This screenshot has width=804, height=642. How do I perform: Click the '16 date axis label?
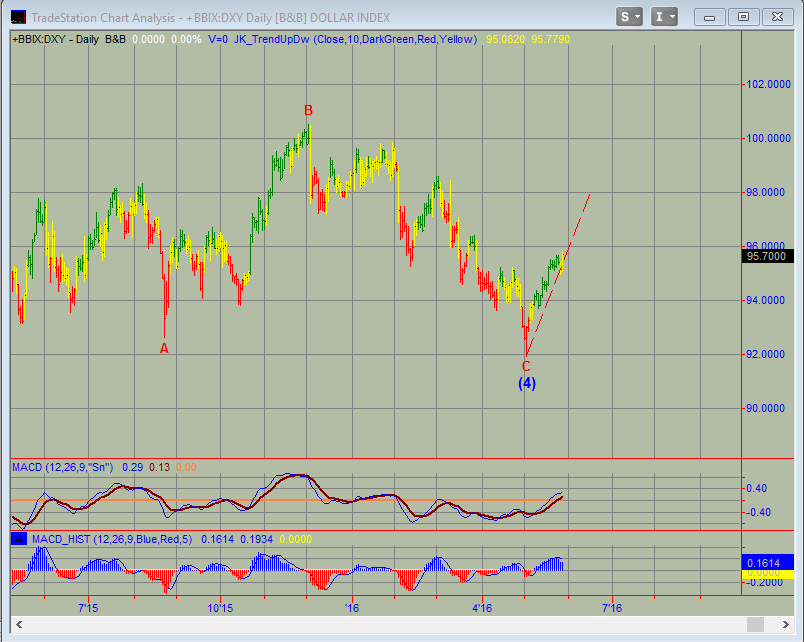point(352,608)
